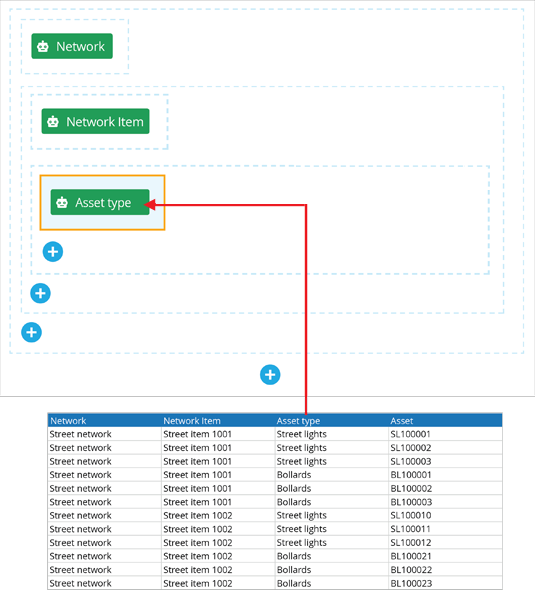
Task: Click the robot icon on Network block
Action: coord(43,46)
